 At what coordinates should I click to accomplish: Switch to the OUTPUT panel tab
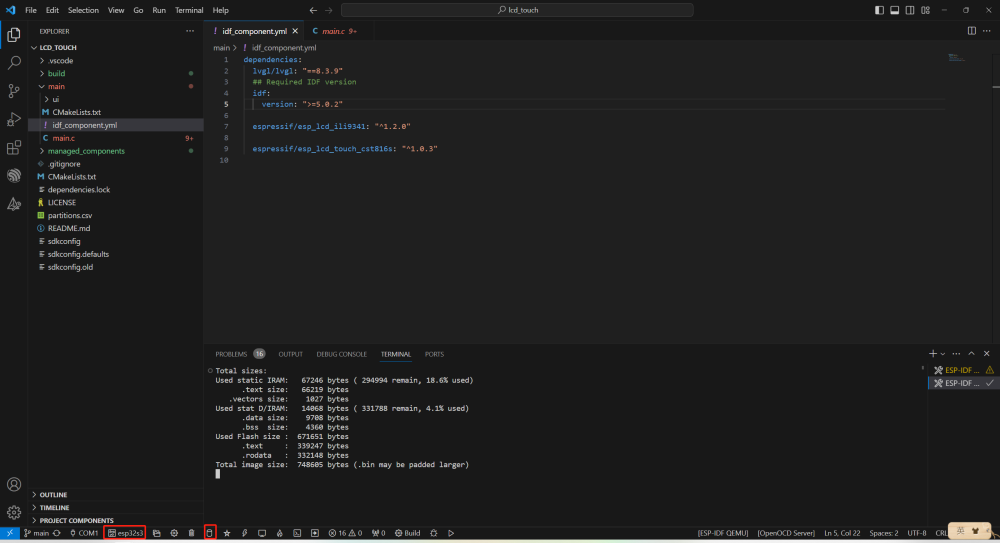[x=290, y=354]
